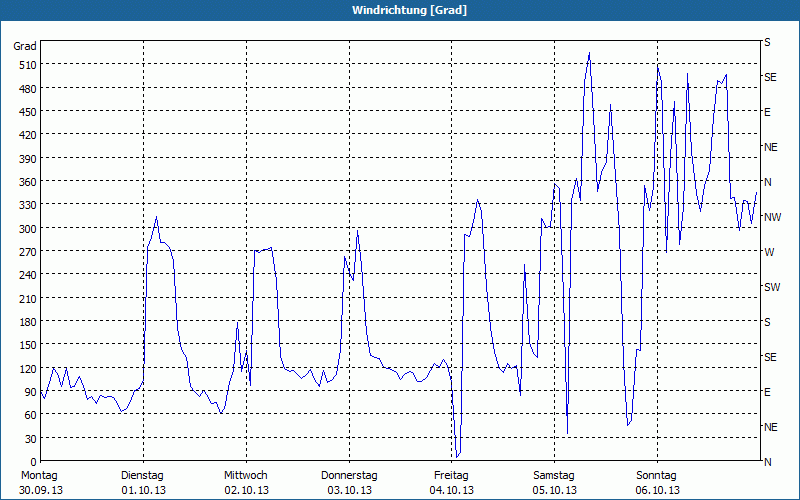The image size is (800, 500).
Task: Select the 90 value on left axis
Action: click(31, 392)
